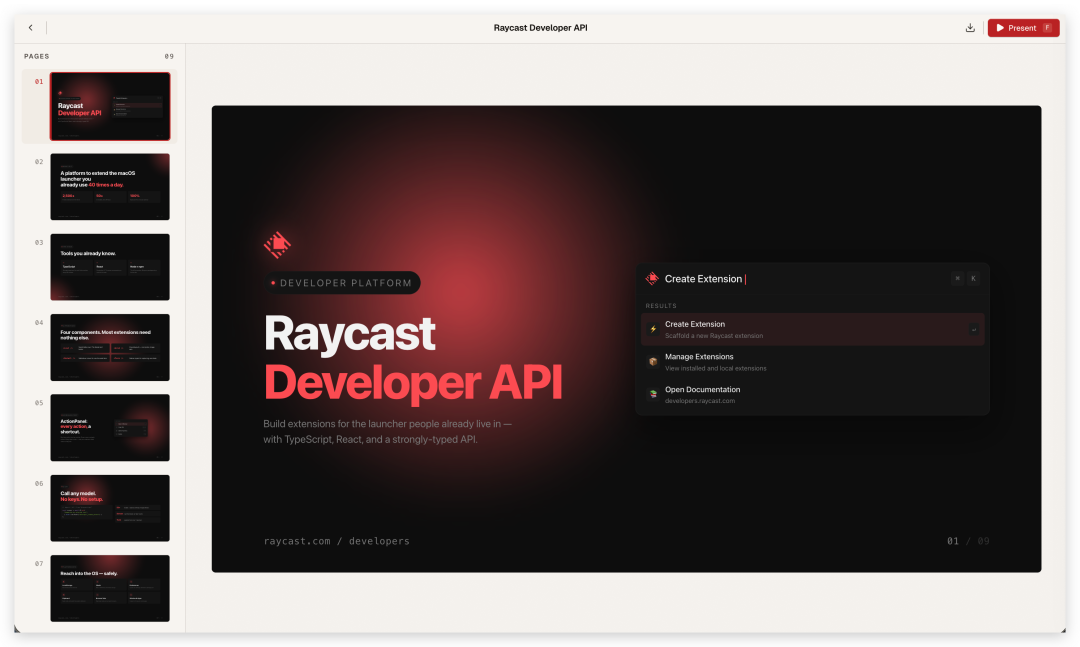Open page 04 'Four components' thumbnail
Image resolution: width=1080 pixels, height=647 pixels.
pyautogui.click(x=110, y=347)
